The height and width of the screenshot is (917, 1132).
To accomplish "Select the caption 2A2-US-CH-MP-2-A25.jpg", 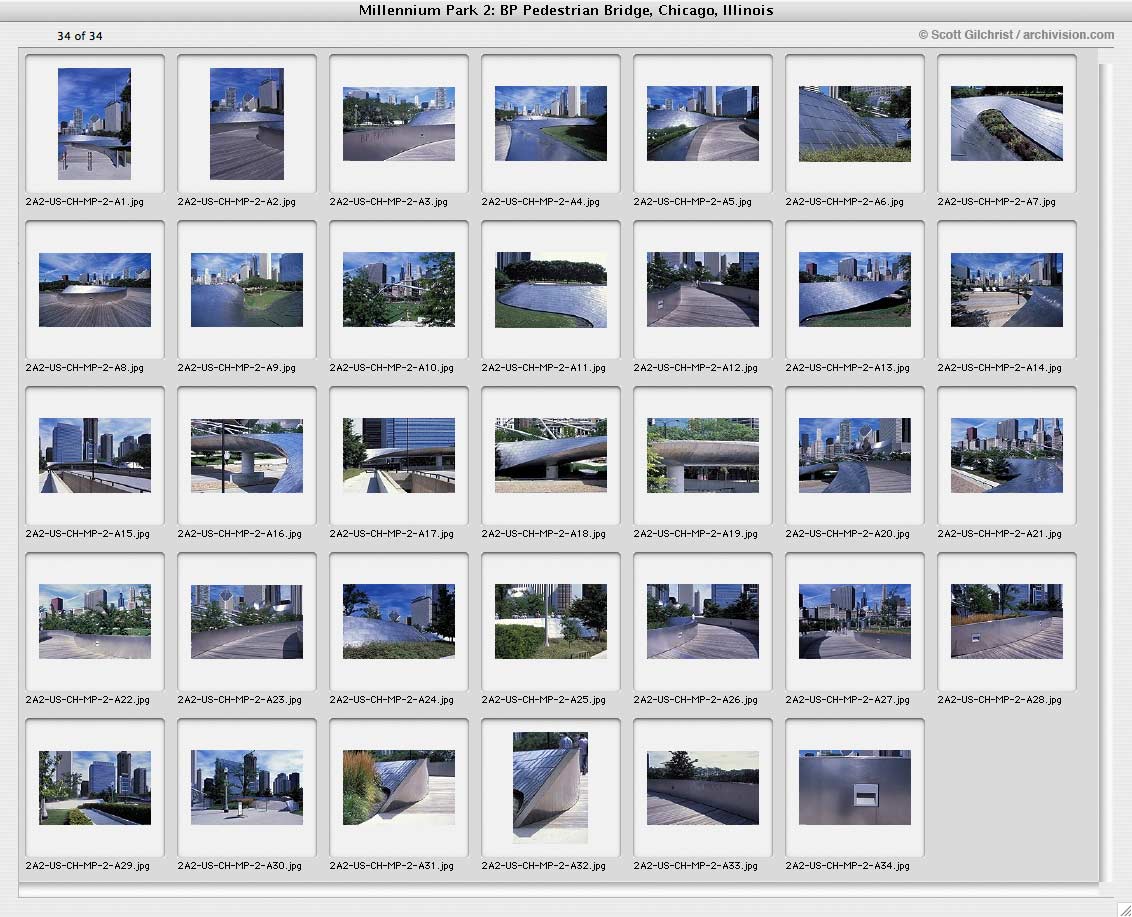I will coord(544,700).
